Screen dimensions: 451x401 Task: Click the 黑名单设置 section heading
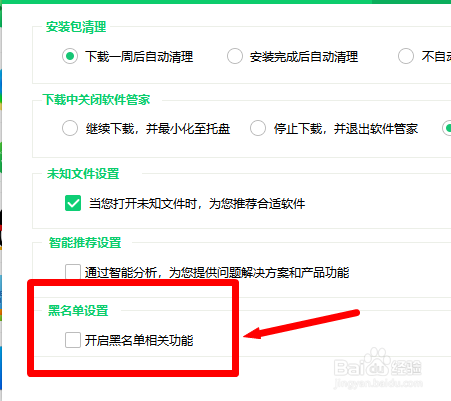[x=78, y=310]
